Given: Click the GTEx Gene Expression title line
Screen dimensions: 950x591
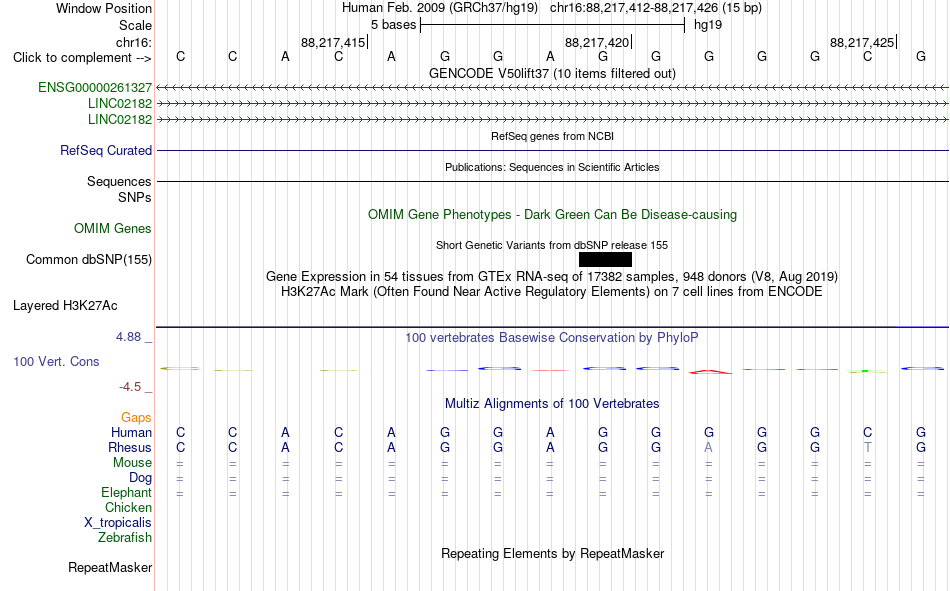Looking at the screenshot, I should click(552, 276).
